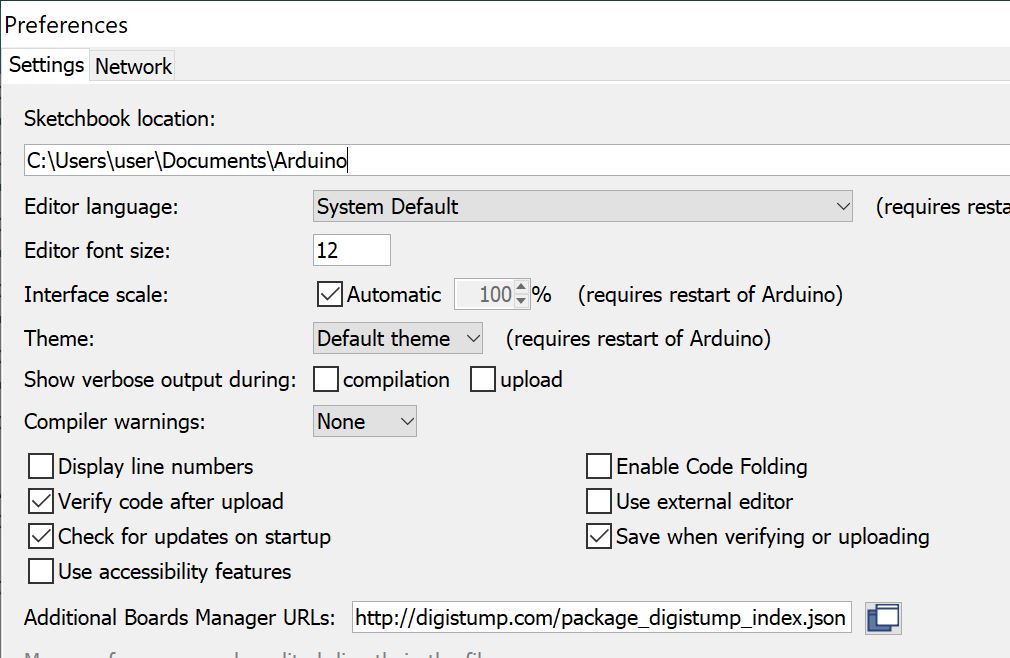The width and height of the screenshot is (1010, 658).
Task: Enable Use accessibility features
Action: point(41,572)
